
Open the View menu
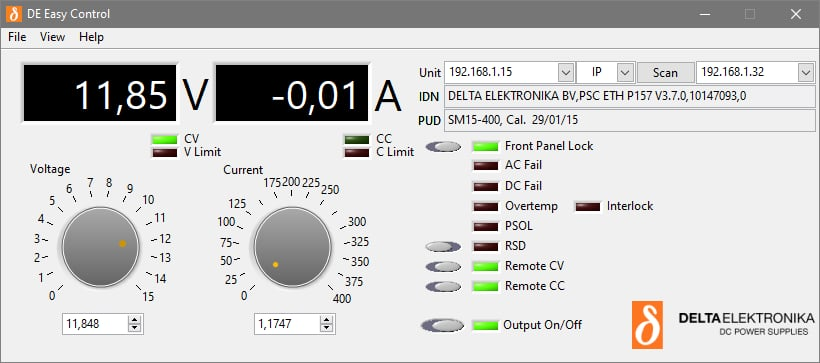(x=52, y=37)
